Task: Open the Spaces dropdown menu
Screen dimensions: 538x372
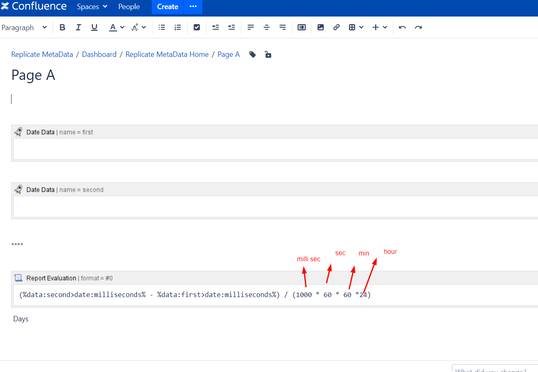Action: [92, 7]
